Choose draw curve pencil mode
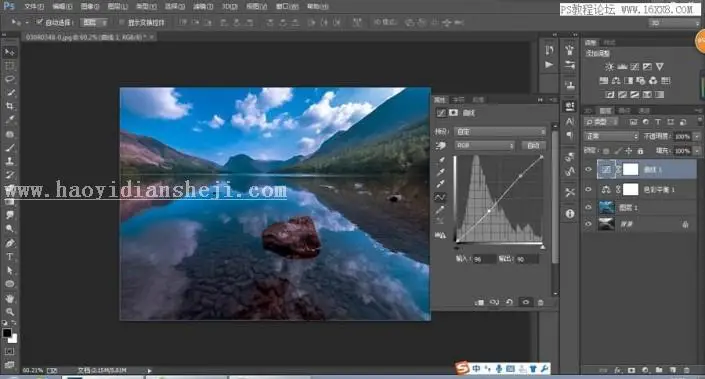Image resolution: width=705 pixels, height=379 pixels. tap(441, 210)
